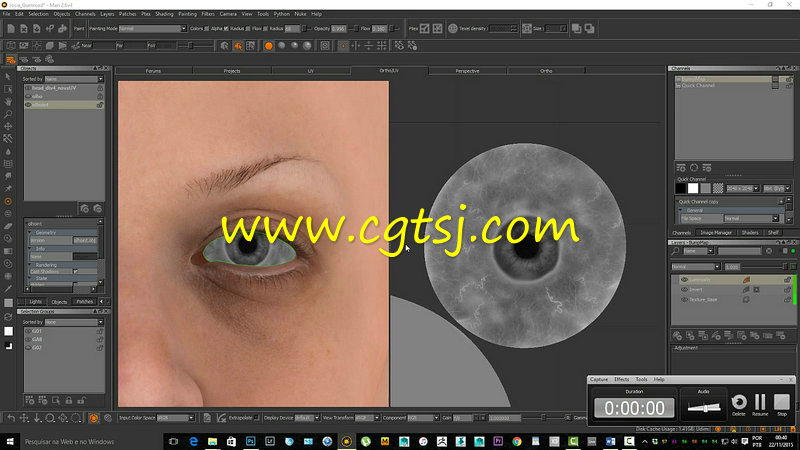This screenshot has width=800, height=450.
Task: Add new layer icon in Layers panel
Action: [x=677, y=336]
